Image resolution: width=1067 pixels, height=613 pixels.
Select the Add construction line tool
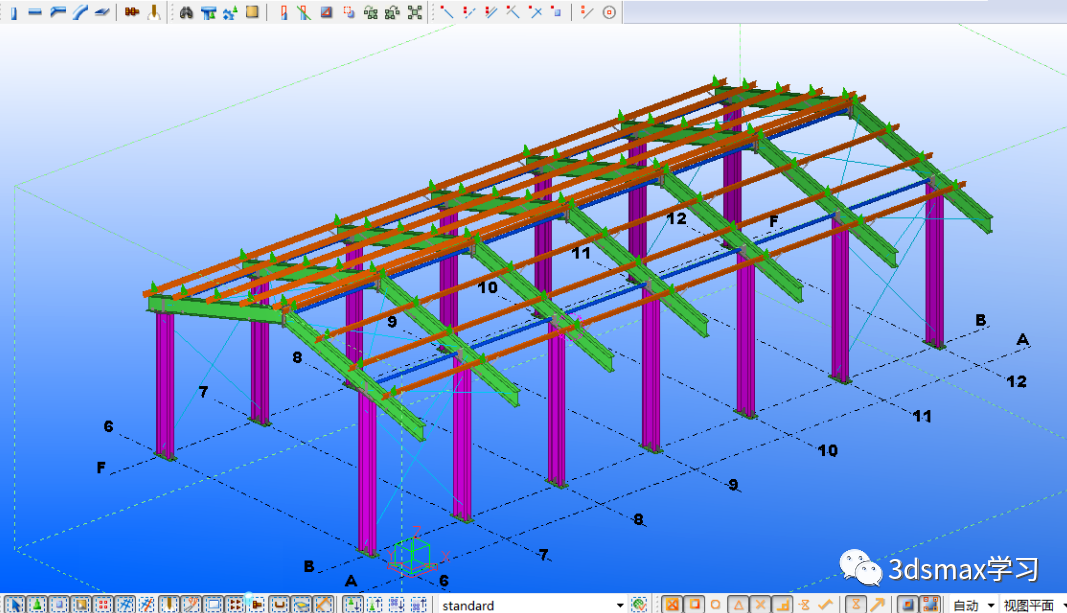pyautogui.click(x=587, y=12)
